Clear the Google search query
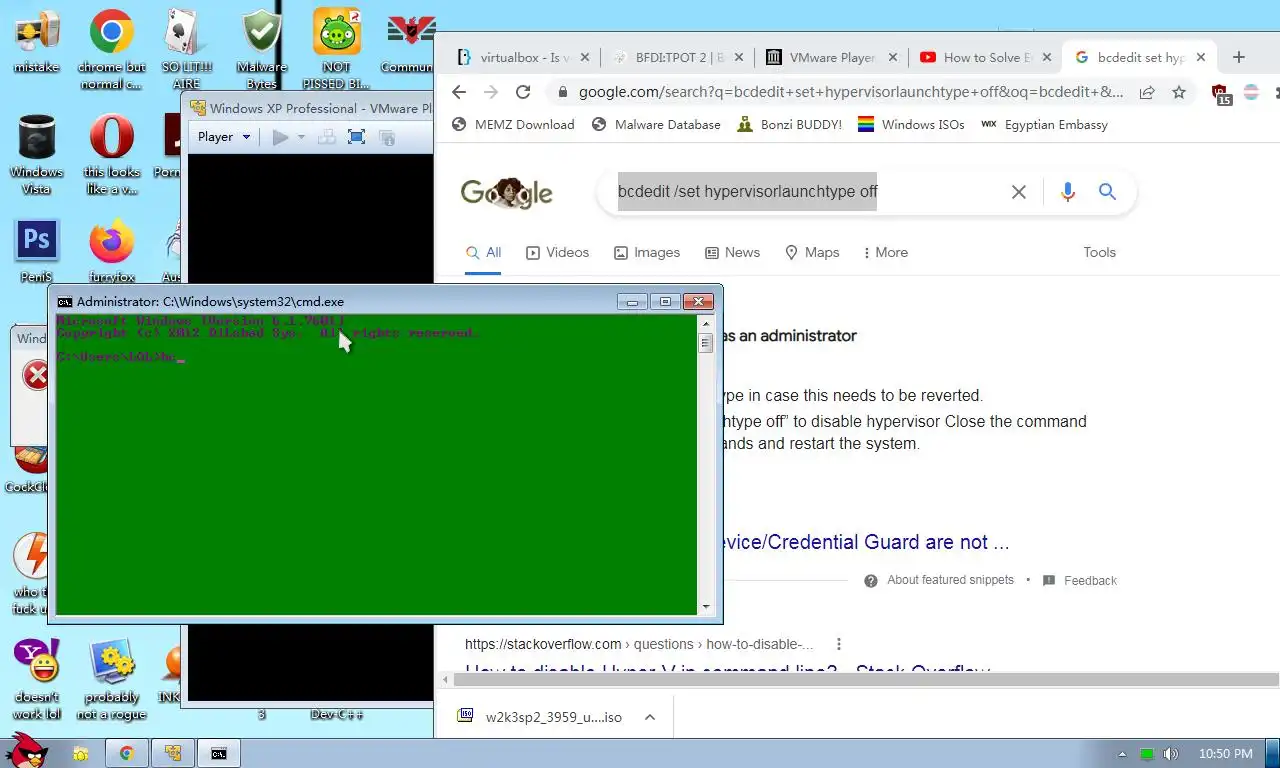The width and height of the screenshot is (1280, 768). click(x=1018, y=192)
